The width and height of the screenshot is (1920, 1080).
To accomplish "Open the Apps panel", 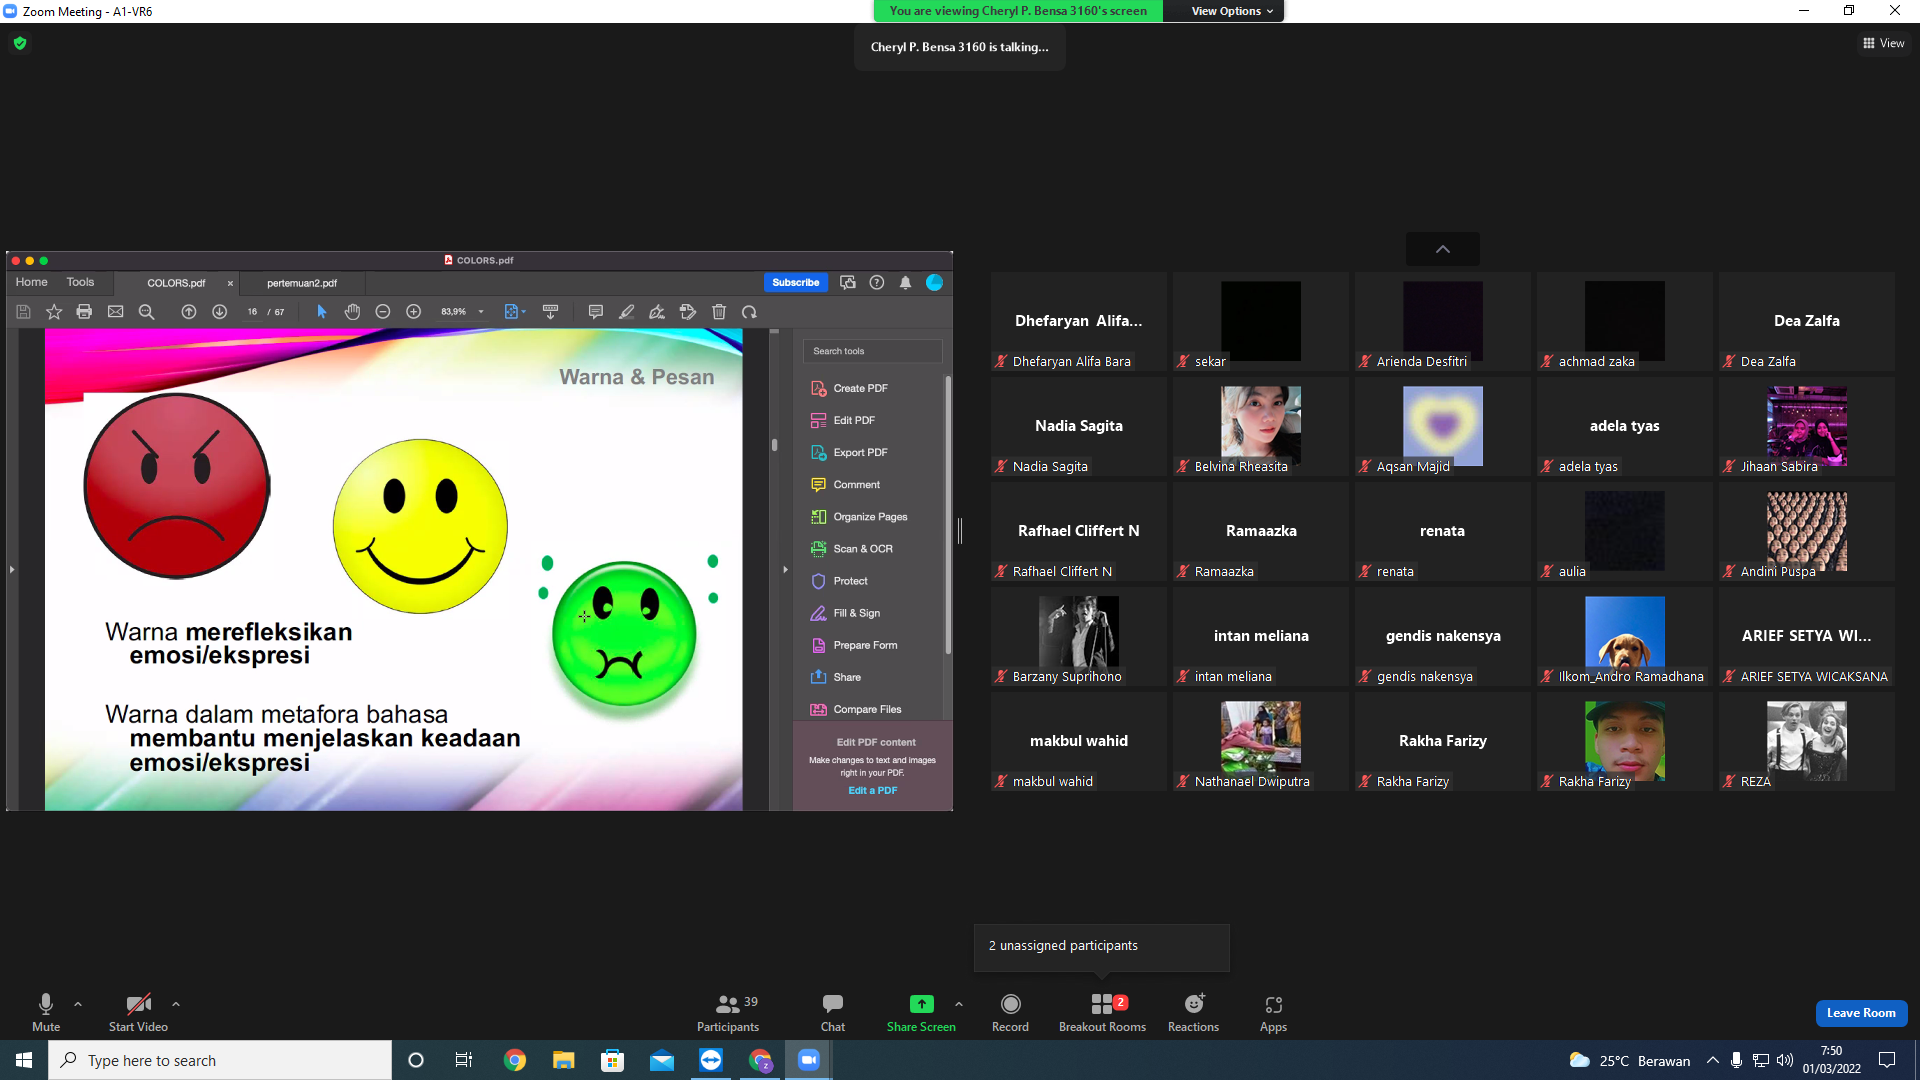I will (x=1273, y=1012).
